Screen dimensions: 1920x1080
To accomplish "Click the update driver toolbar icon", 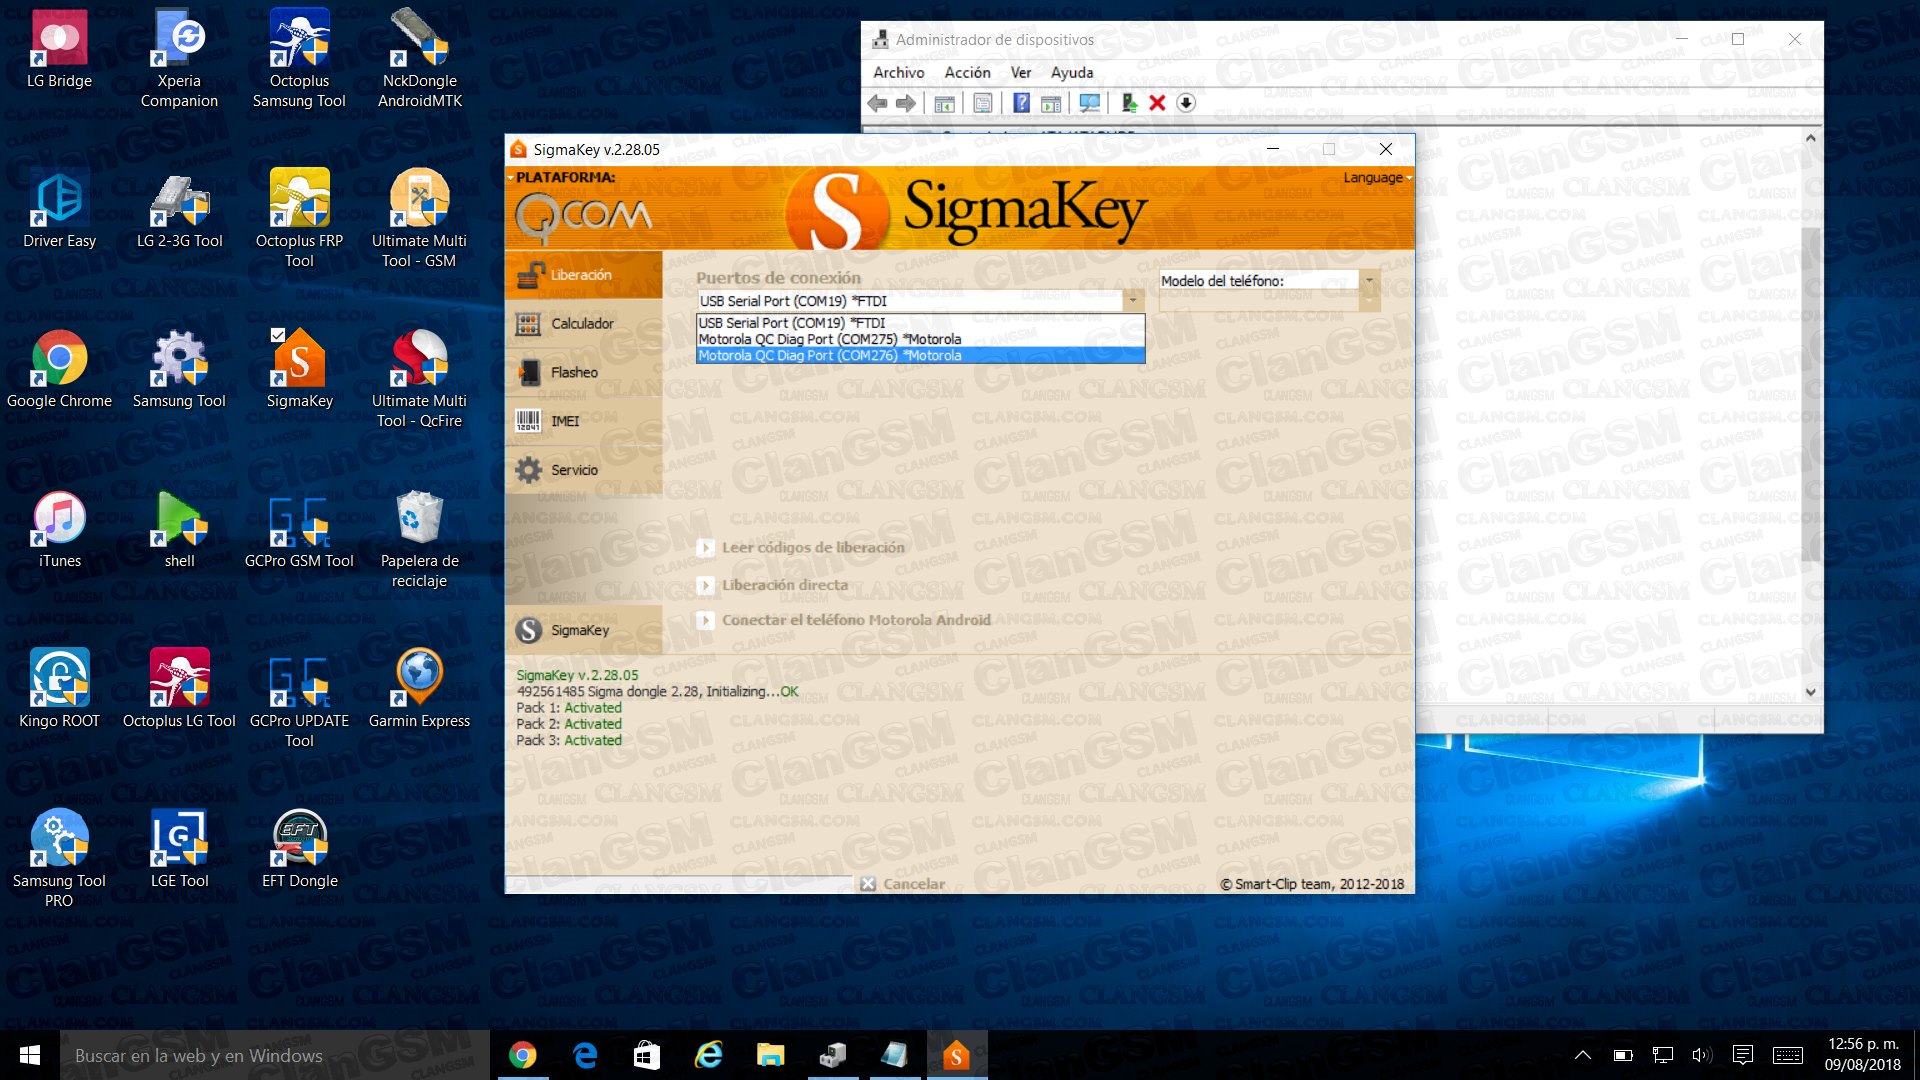I will pos(1129,103).
